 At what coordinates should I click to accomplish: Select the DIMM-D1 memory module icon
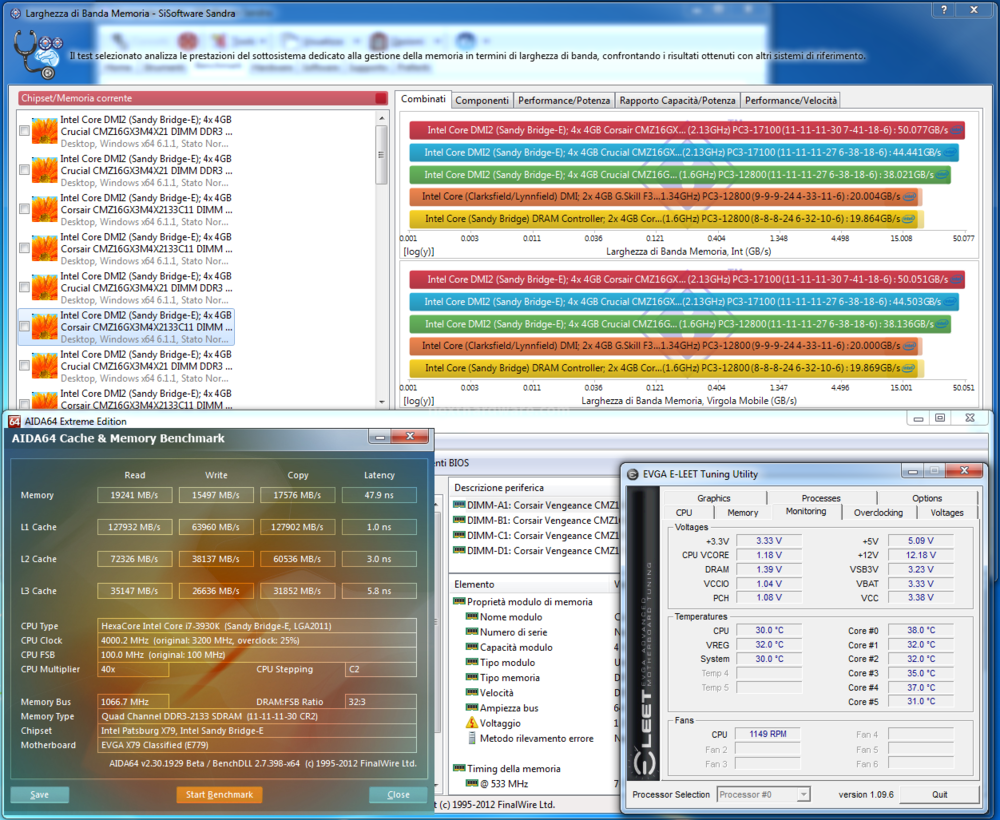[x=459, y=551]
